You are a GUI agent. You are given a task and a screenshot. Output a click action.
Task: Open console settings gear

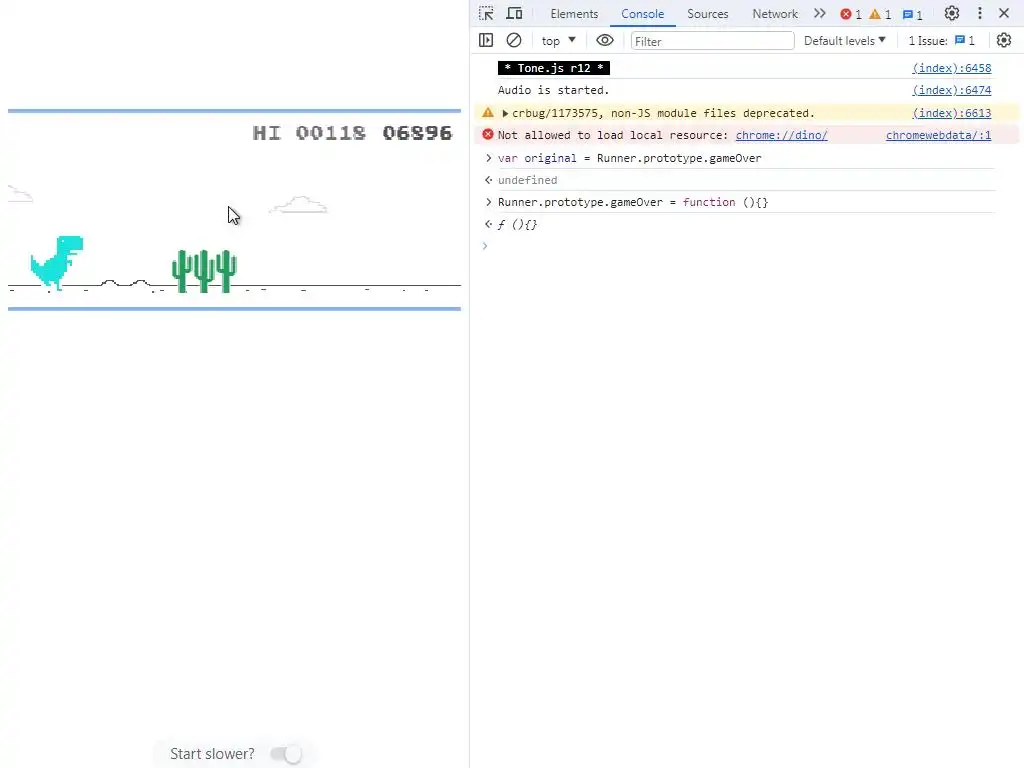click(x=1004, y=40)
